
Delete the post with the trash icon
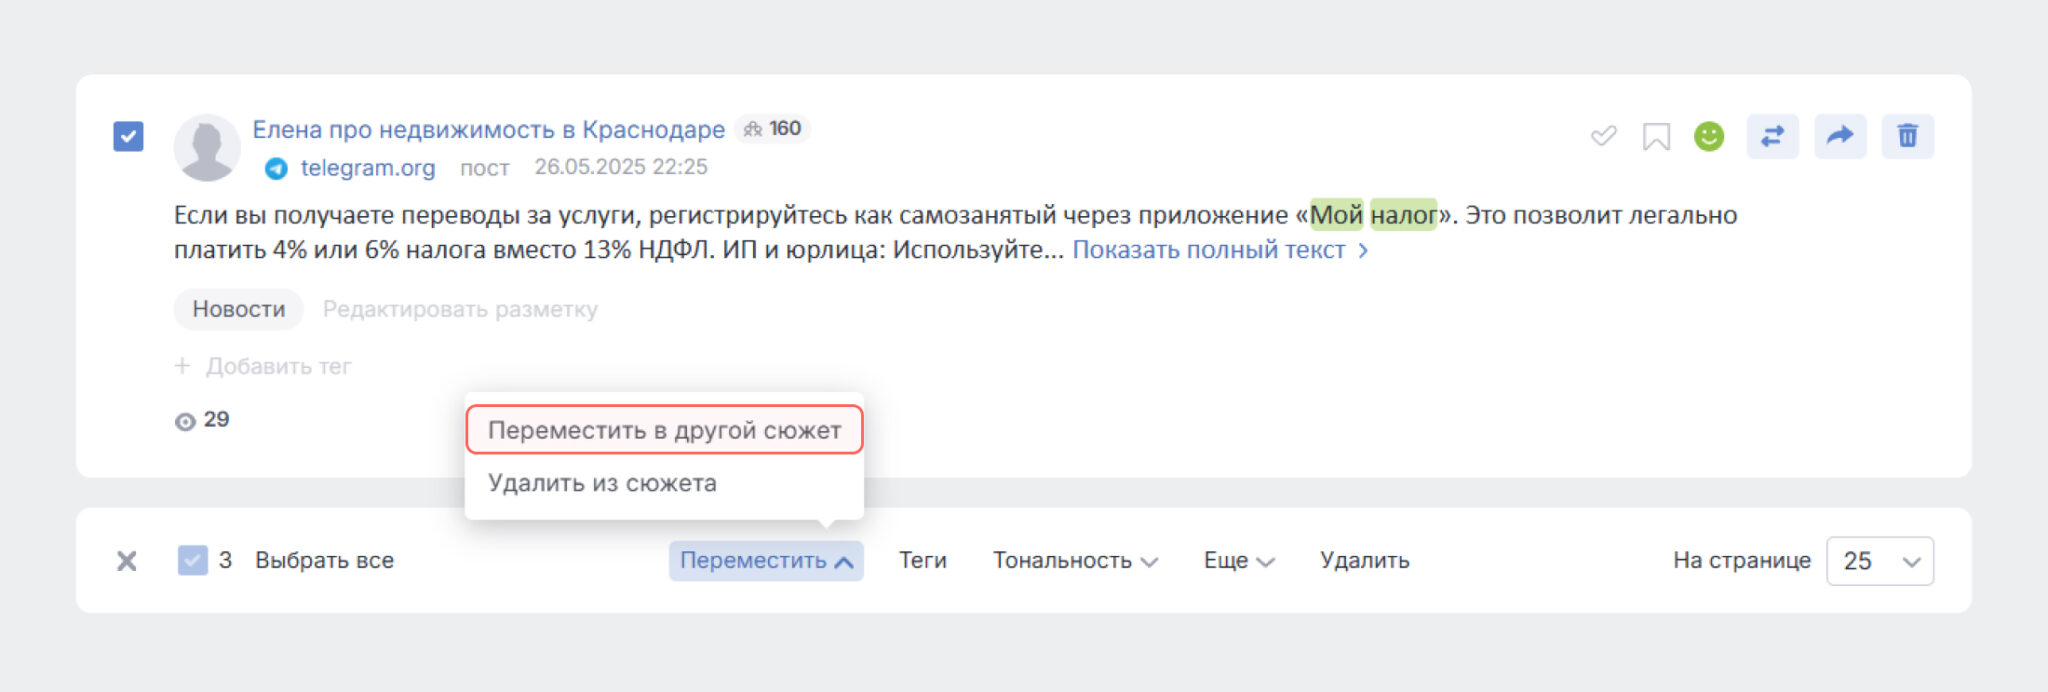coord(1908,136)
